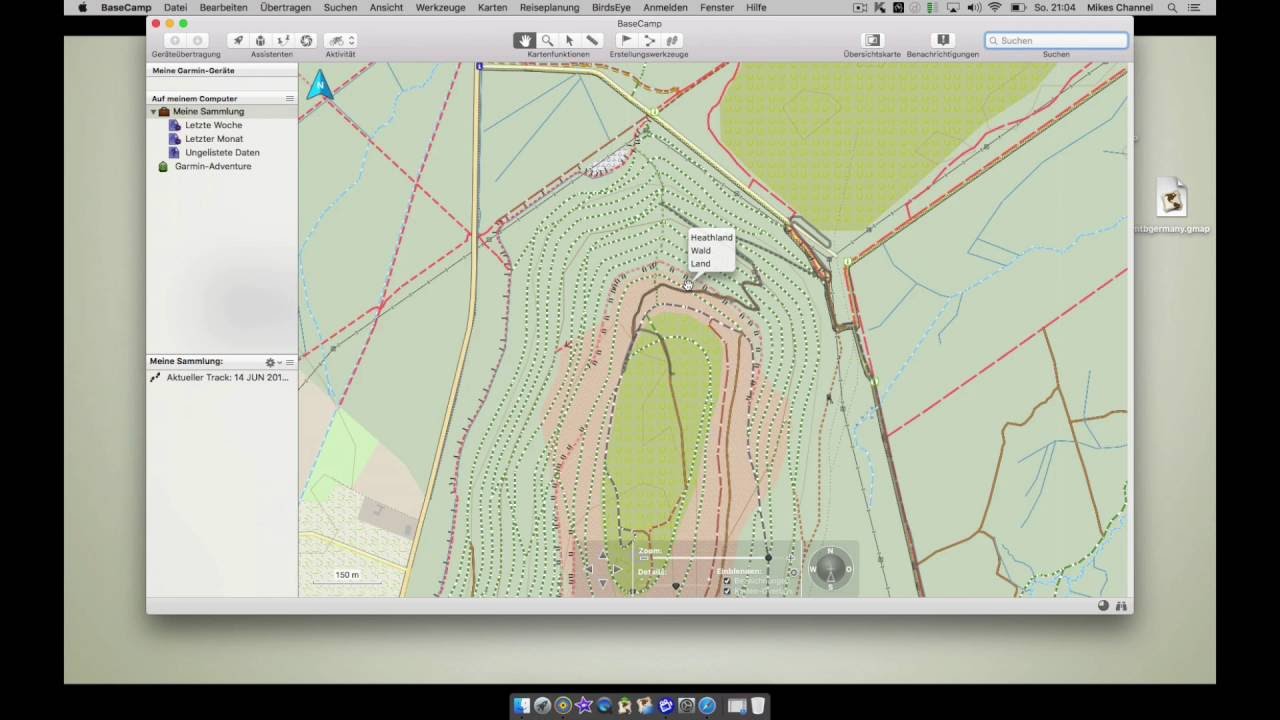This screenshot has width=1280, height=720.
Task: Pan map up with overlay arrow
Action: click(x=603, y=554)
